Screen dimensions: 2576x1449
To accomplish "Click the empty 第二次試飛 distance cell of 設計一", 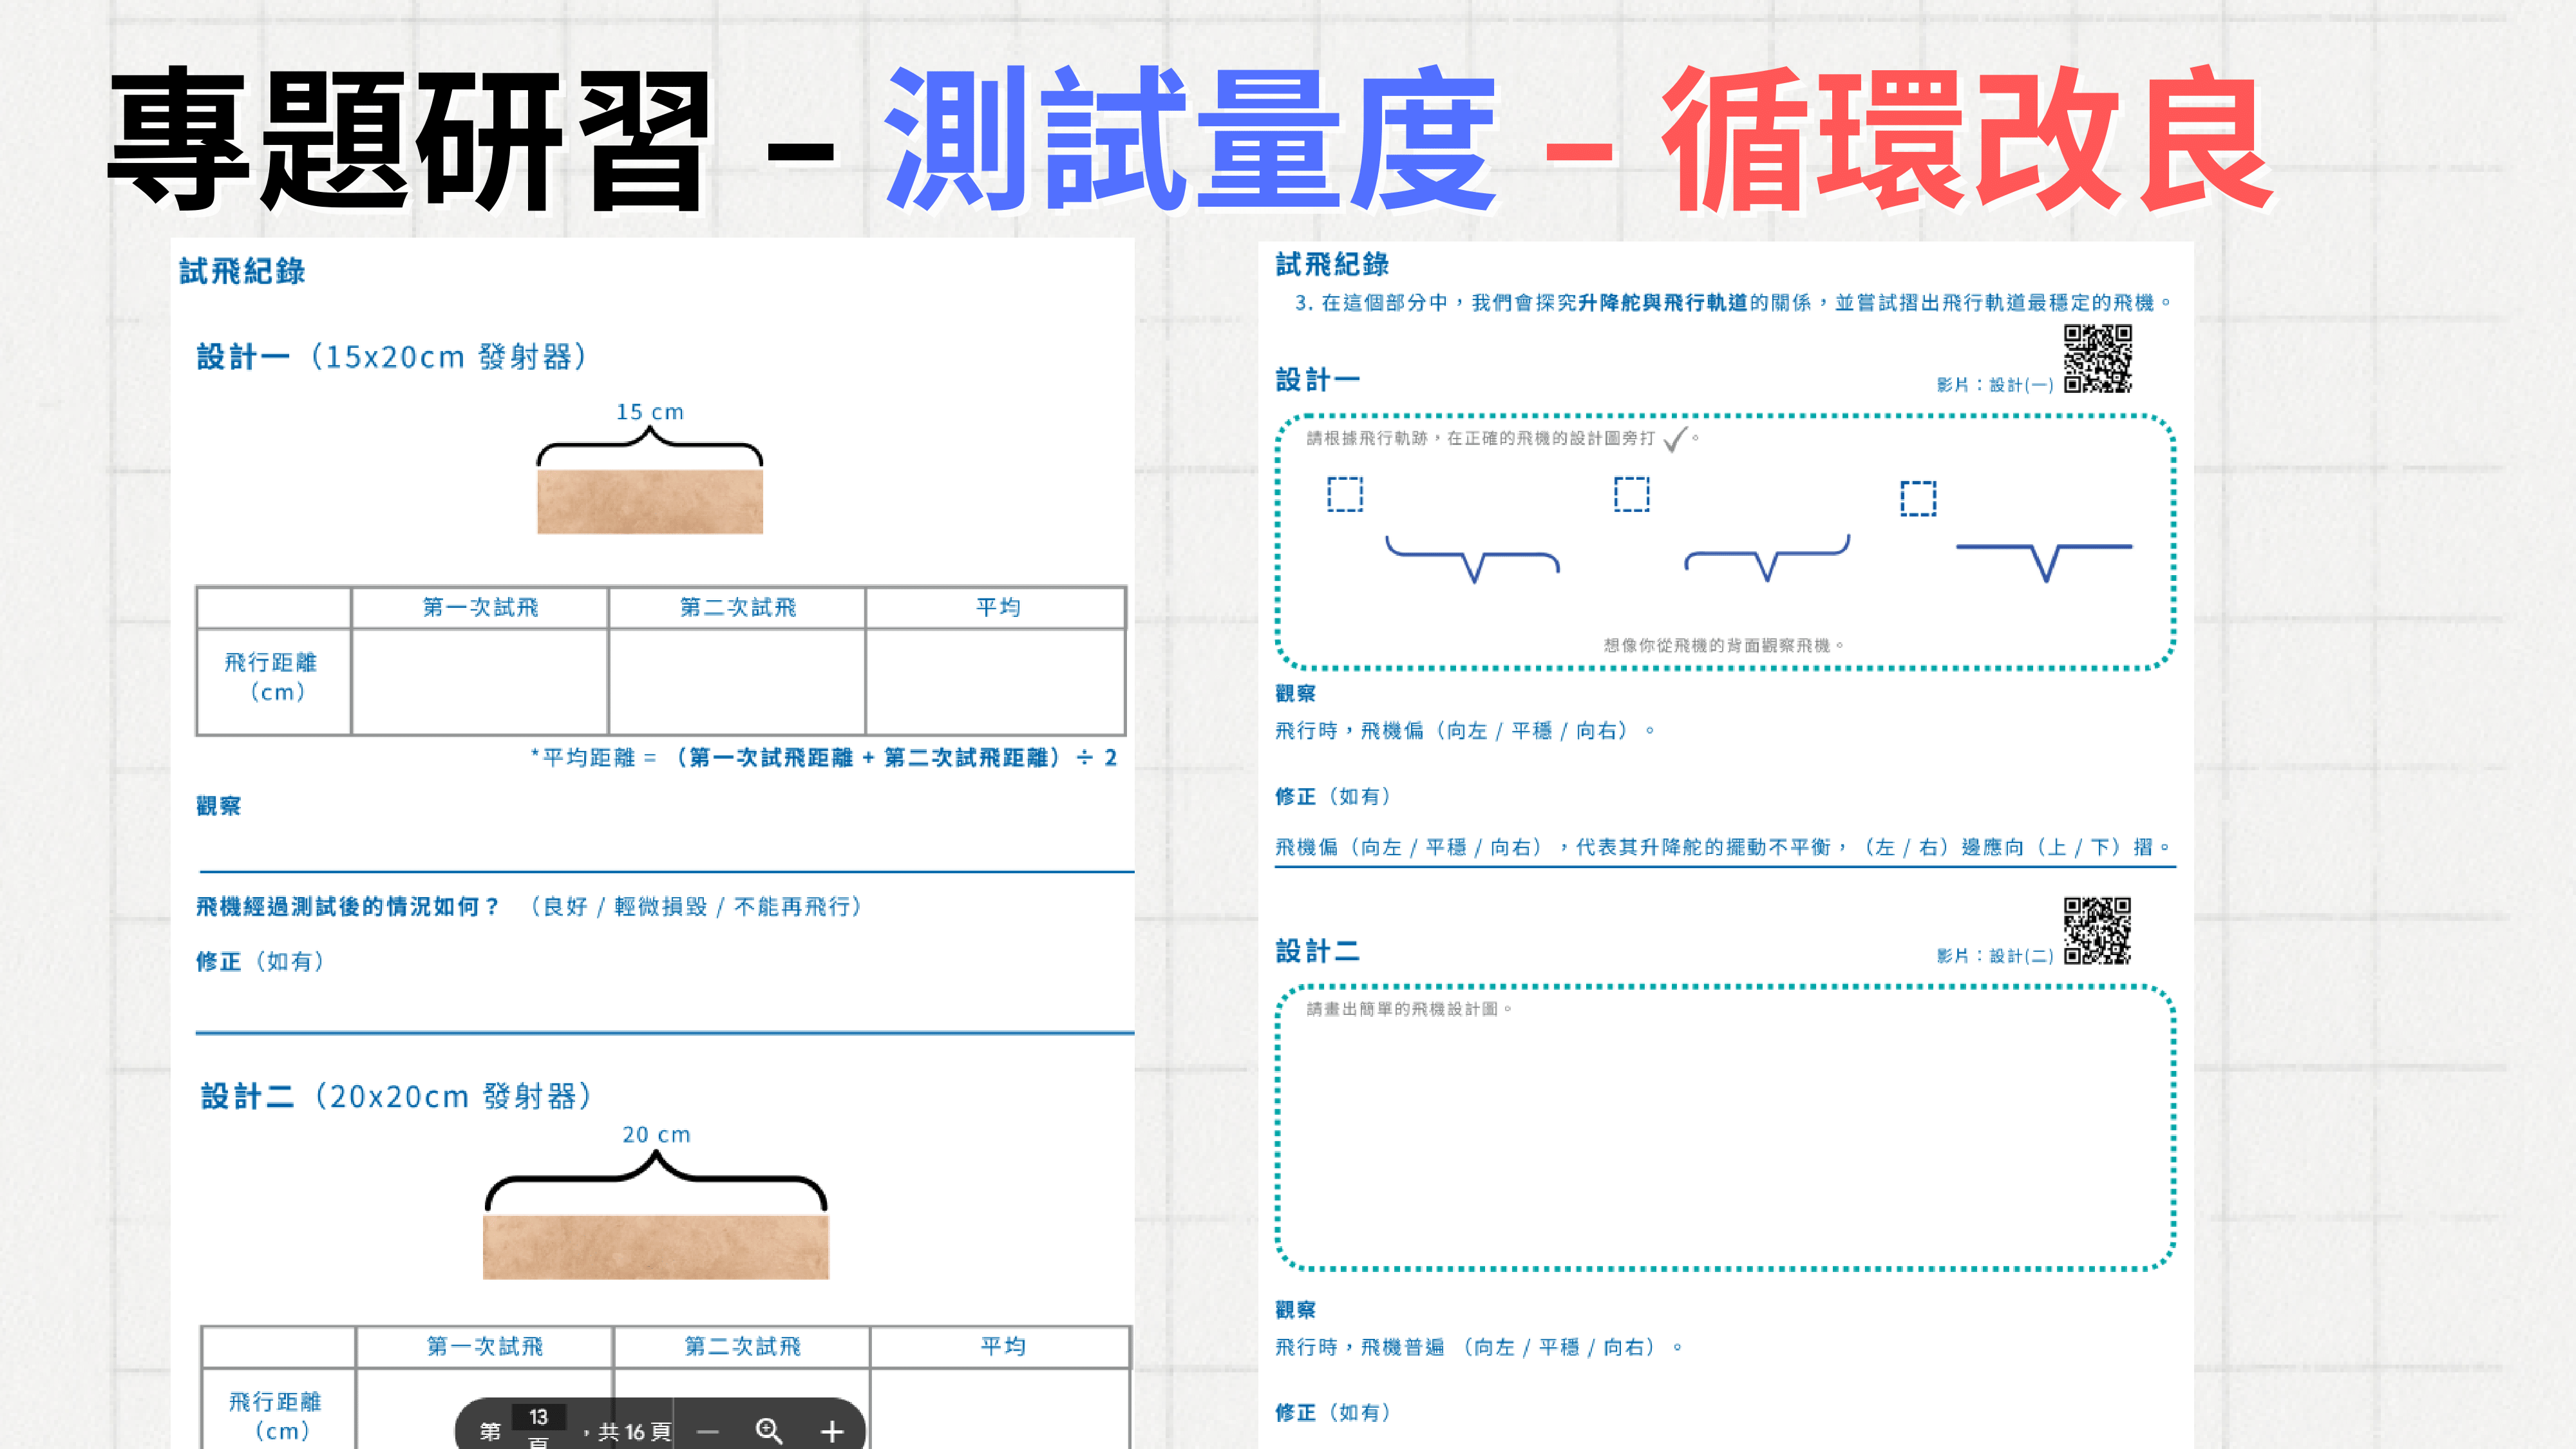I will 736,681.
